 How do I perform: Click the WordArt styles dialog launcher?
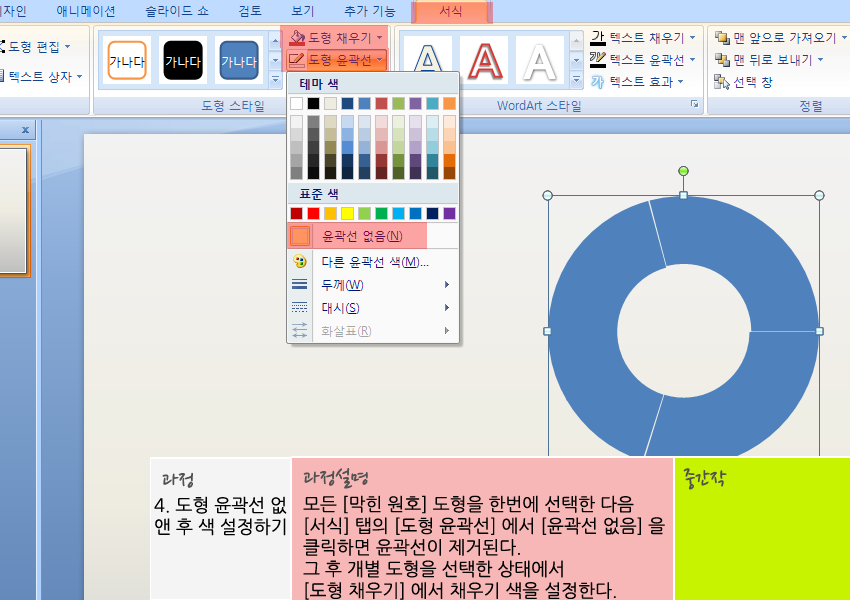tap(692, 105)
